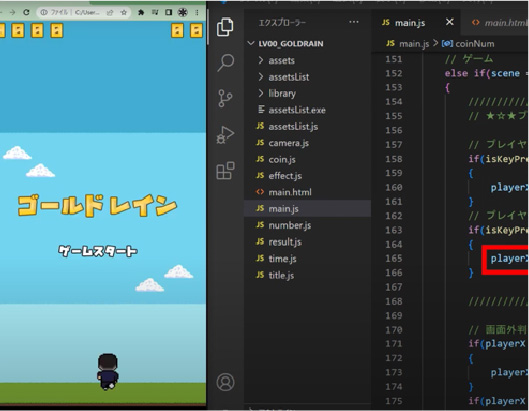Click the file info icon in address bar
Image resolution: width=529 pixels, height=411 pixels.
(x=44, y=12)
